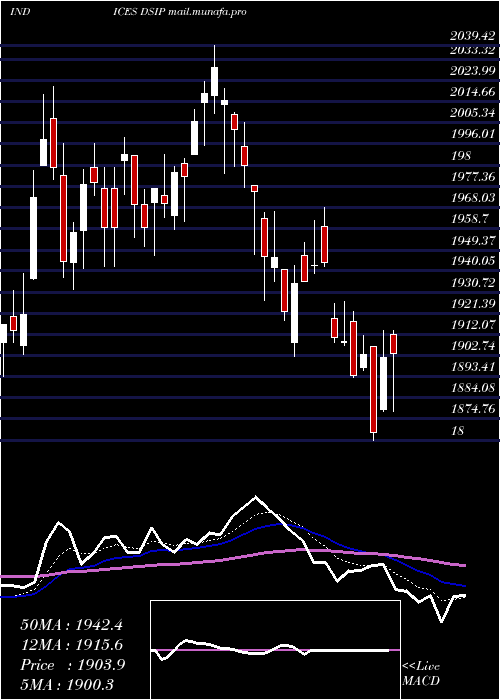Click the IND title text

[x=20, y=12]
